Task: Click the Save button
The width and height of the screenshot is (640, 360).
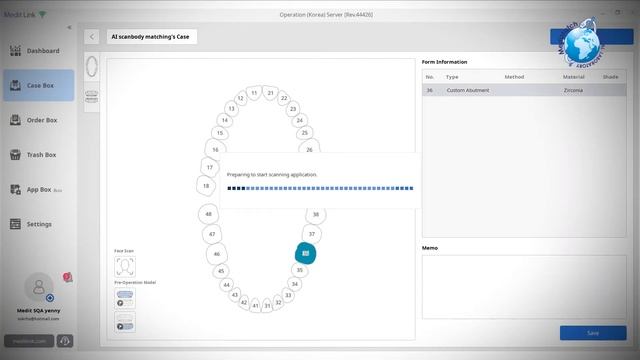Action: coord(593,333)
